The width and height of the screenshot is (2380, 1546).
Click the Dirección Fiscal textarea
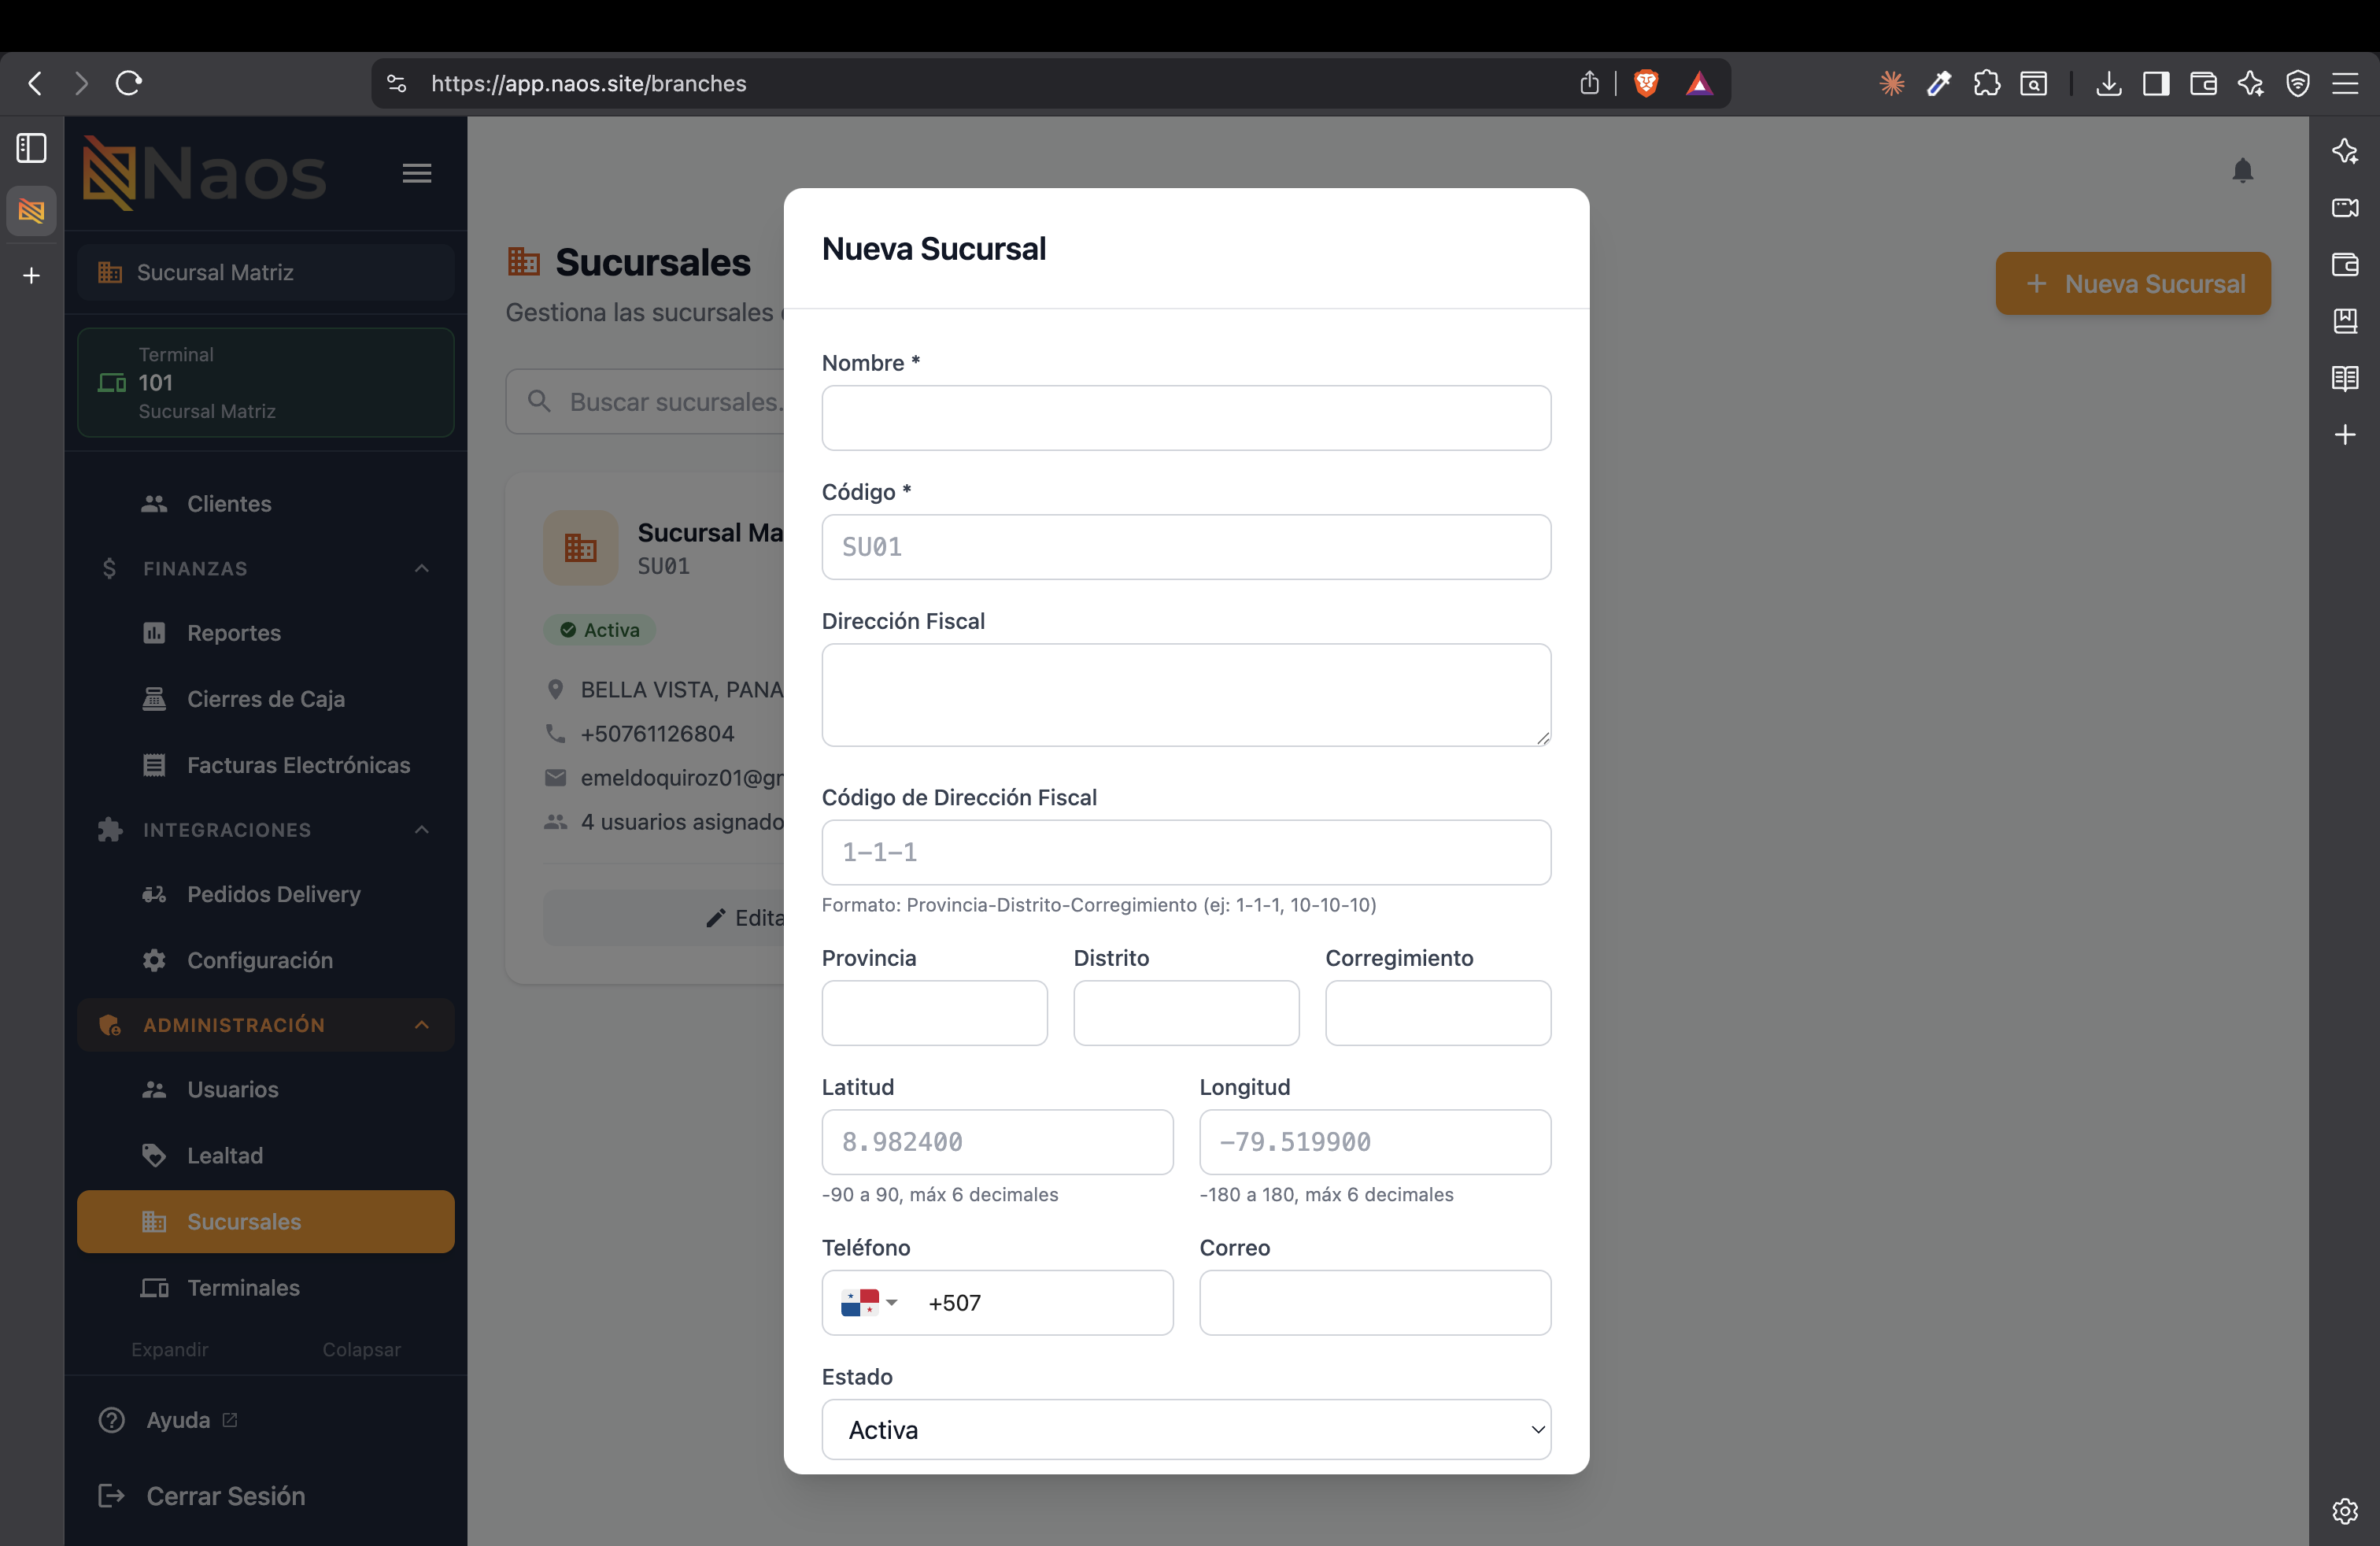[1186, 695]
